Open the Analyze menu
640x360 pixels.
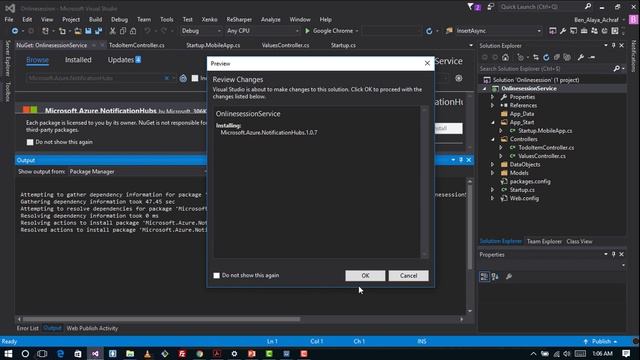click(271, 19)
